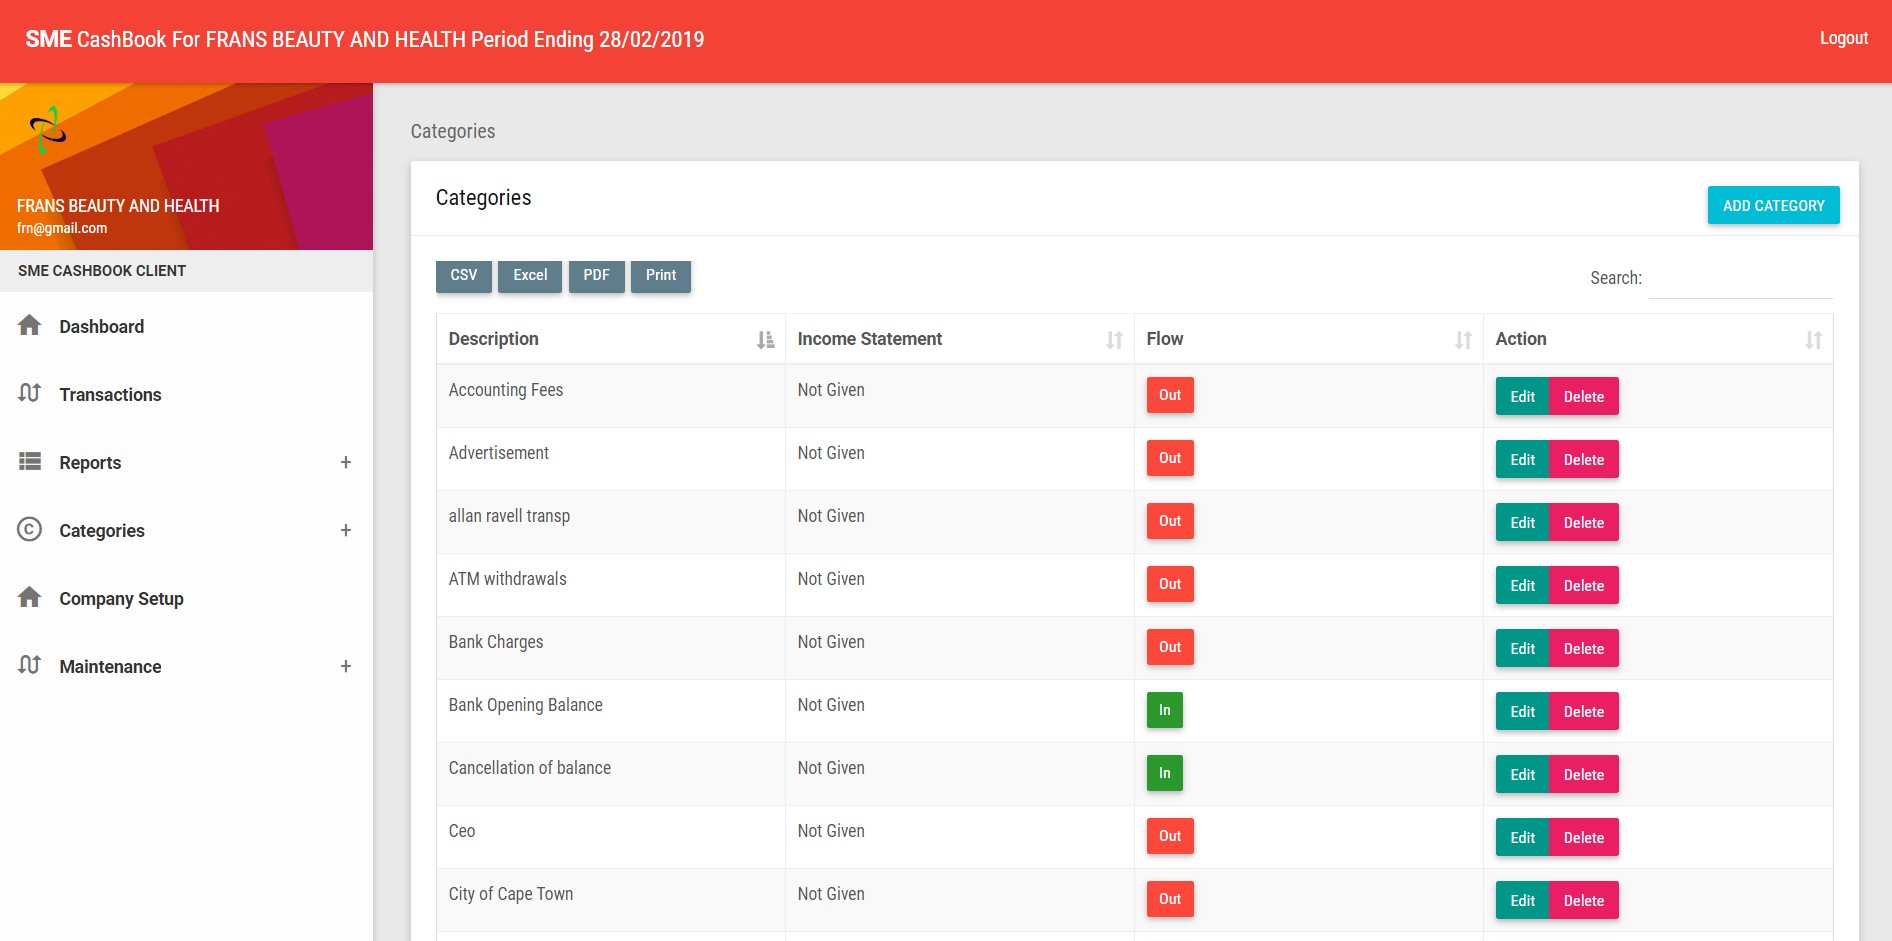Focus the Search input field
The width and height of the screenshot is (1892, 941).
pyautogui.click(x=1740, y=278)
